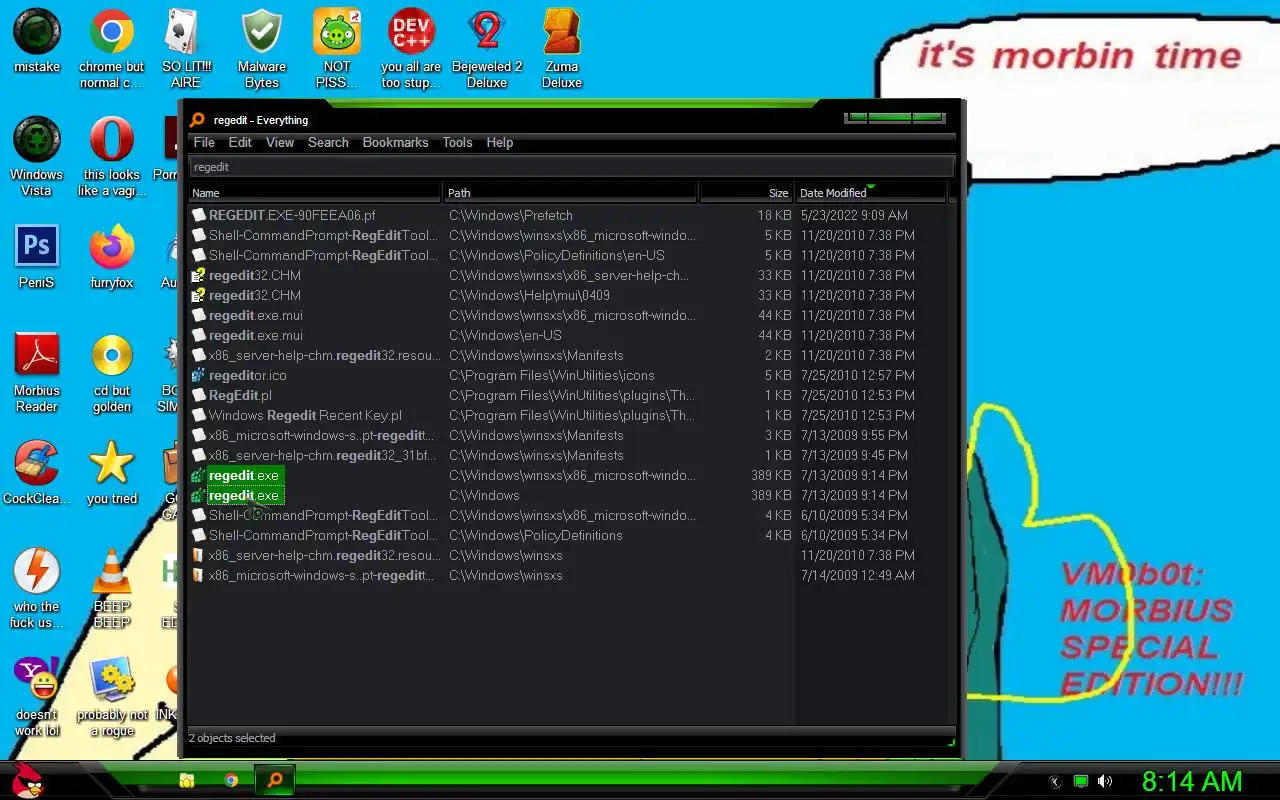
Task: Open the Edit menu
Action: coord(240,142)
